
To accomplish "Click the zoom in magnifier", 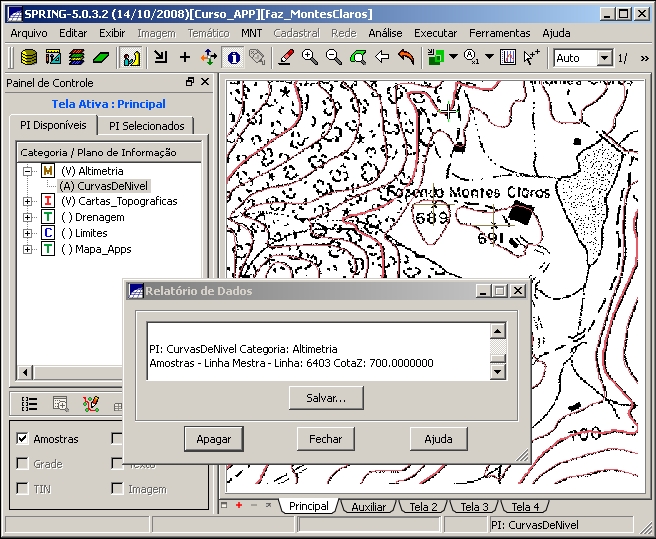I will [310, 58].
